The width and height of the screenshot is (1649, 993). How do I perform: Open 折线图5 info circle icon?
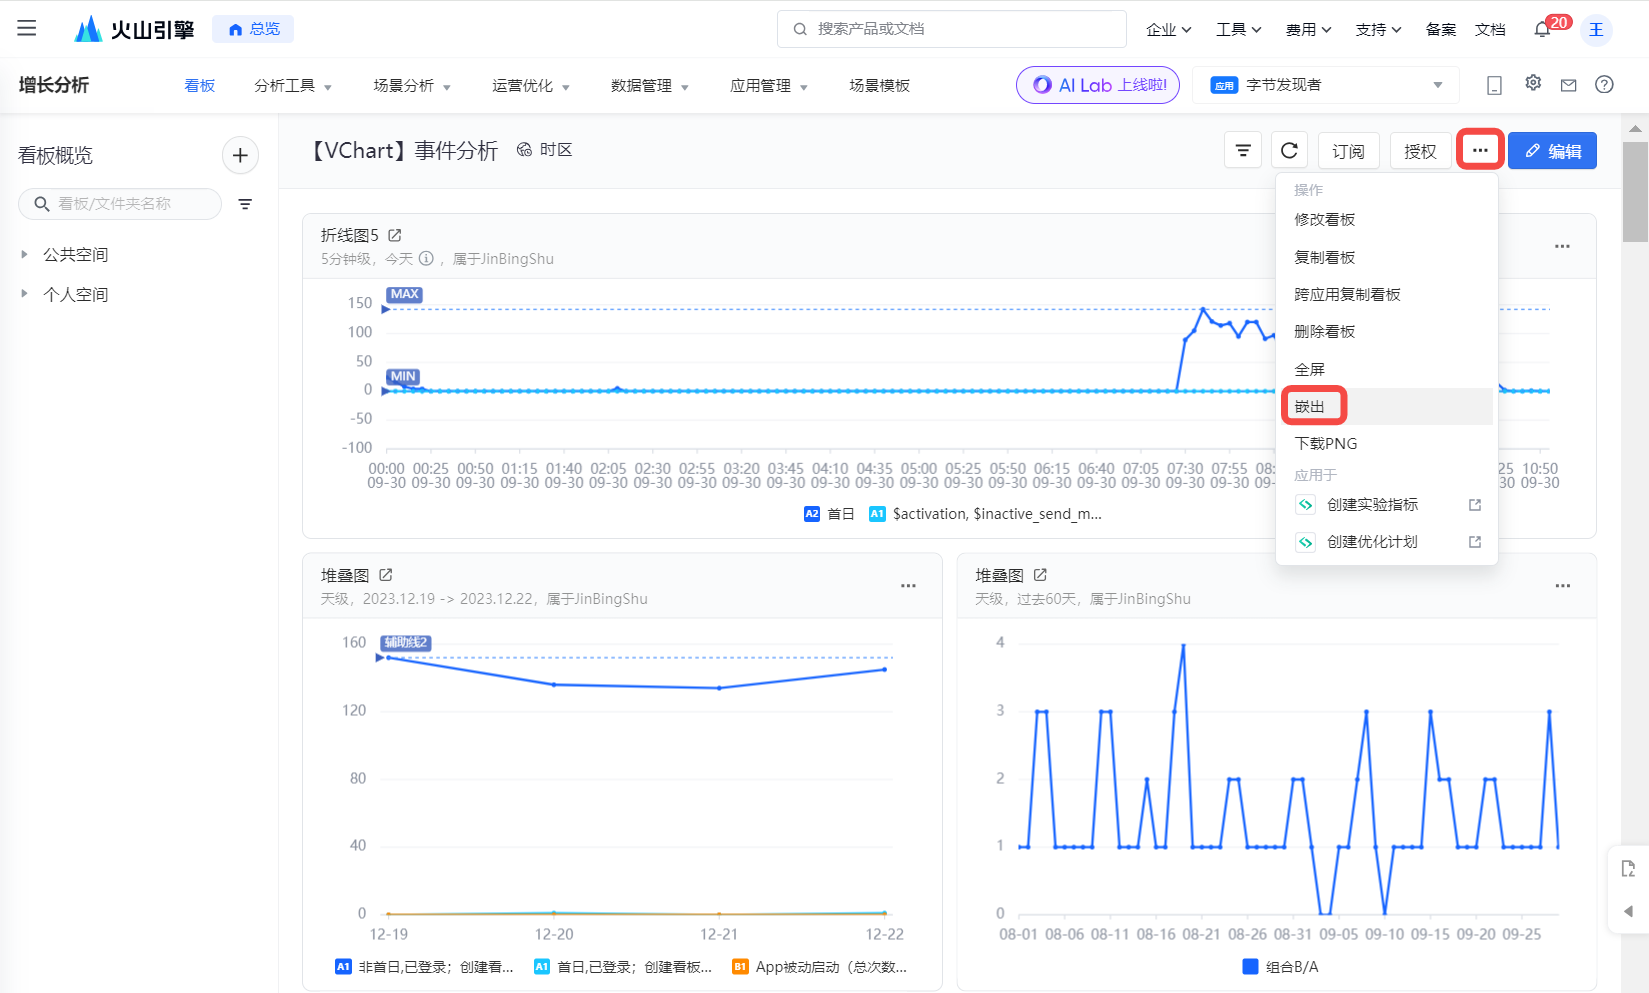426,258
